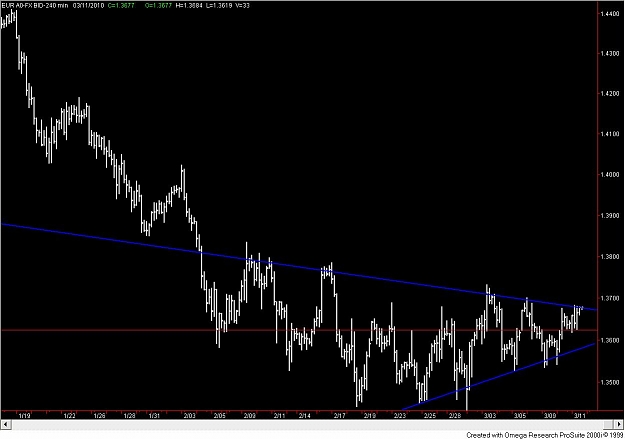This screenshot has height=439, width=625.
Task: Click the 1/19 date axis label
Action: point(25,415)
